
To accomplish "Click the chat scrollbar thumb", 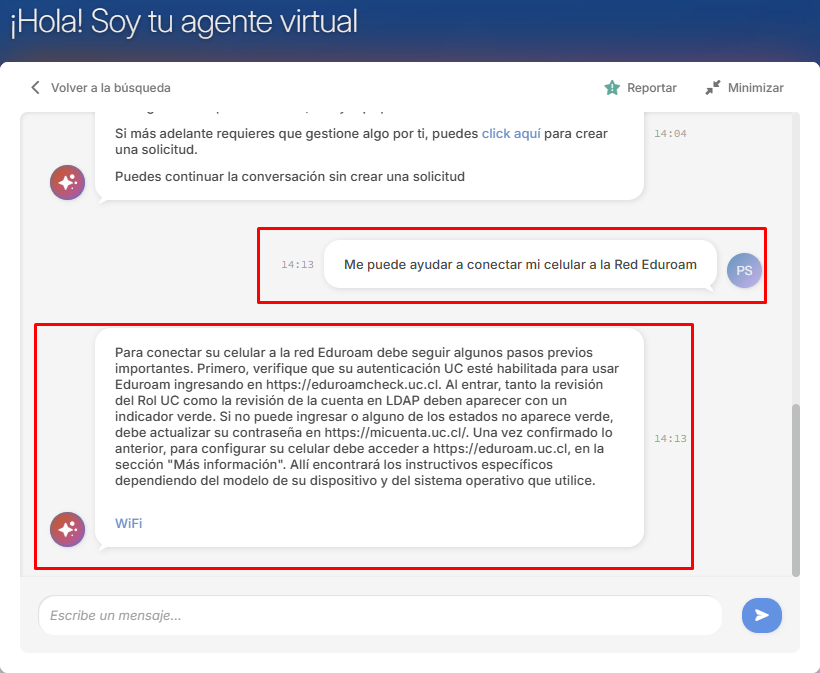I will click(795, 490).
